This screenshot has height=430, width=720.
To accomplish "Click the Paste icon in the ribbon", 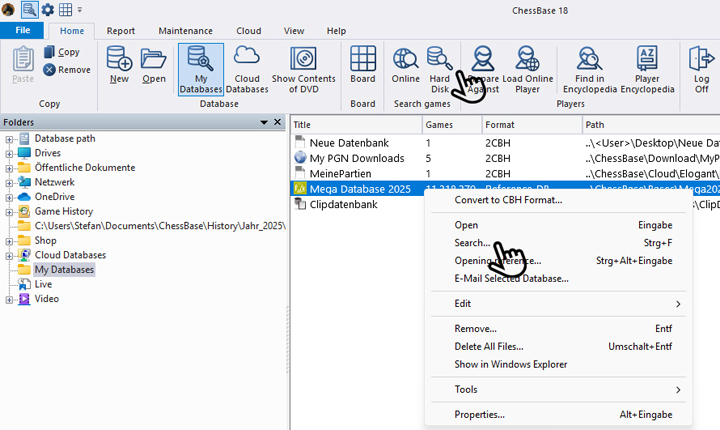I will tap(23, 59).
